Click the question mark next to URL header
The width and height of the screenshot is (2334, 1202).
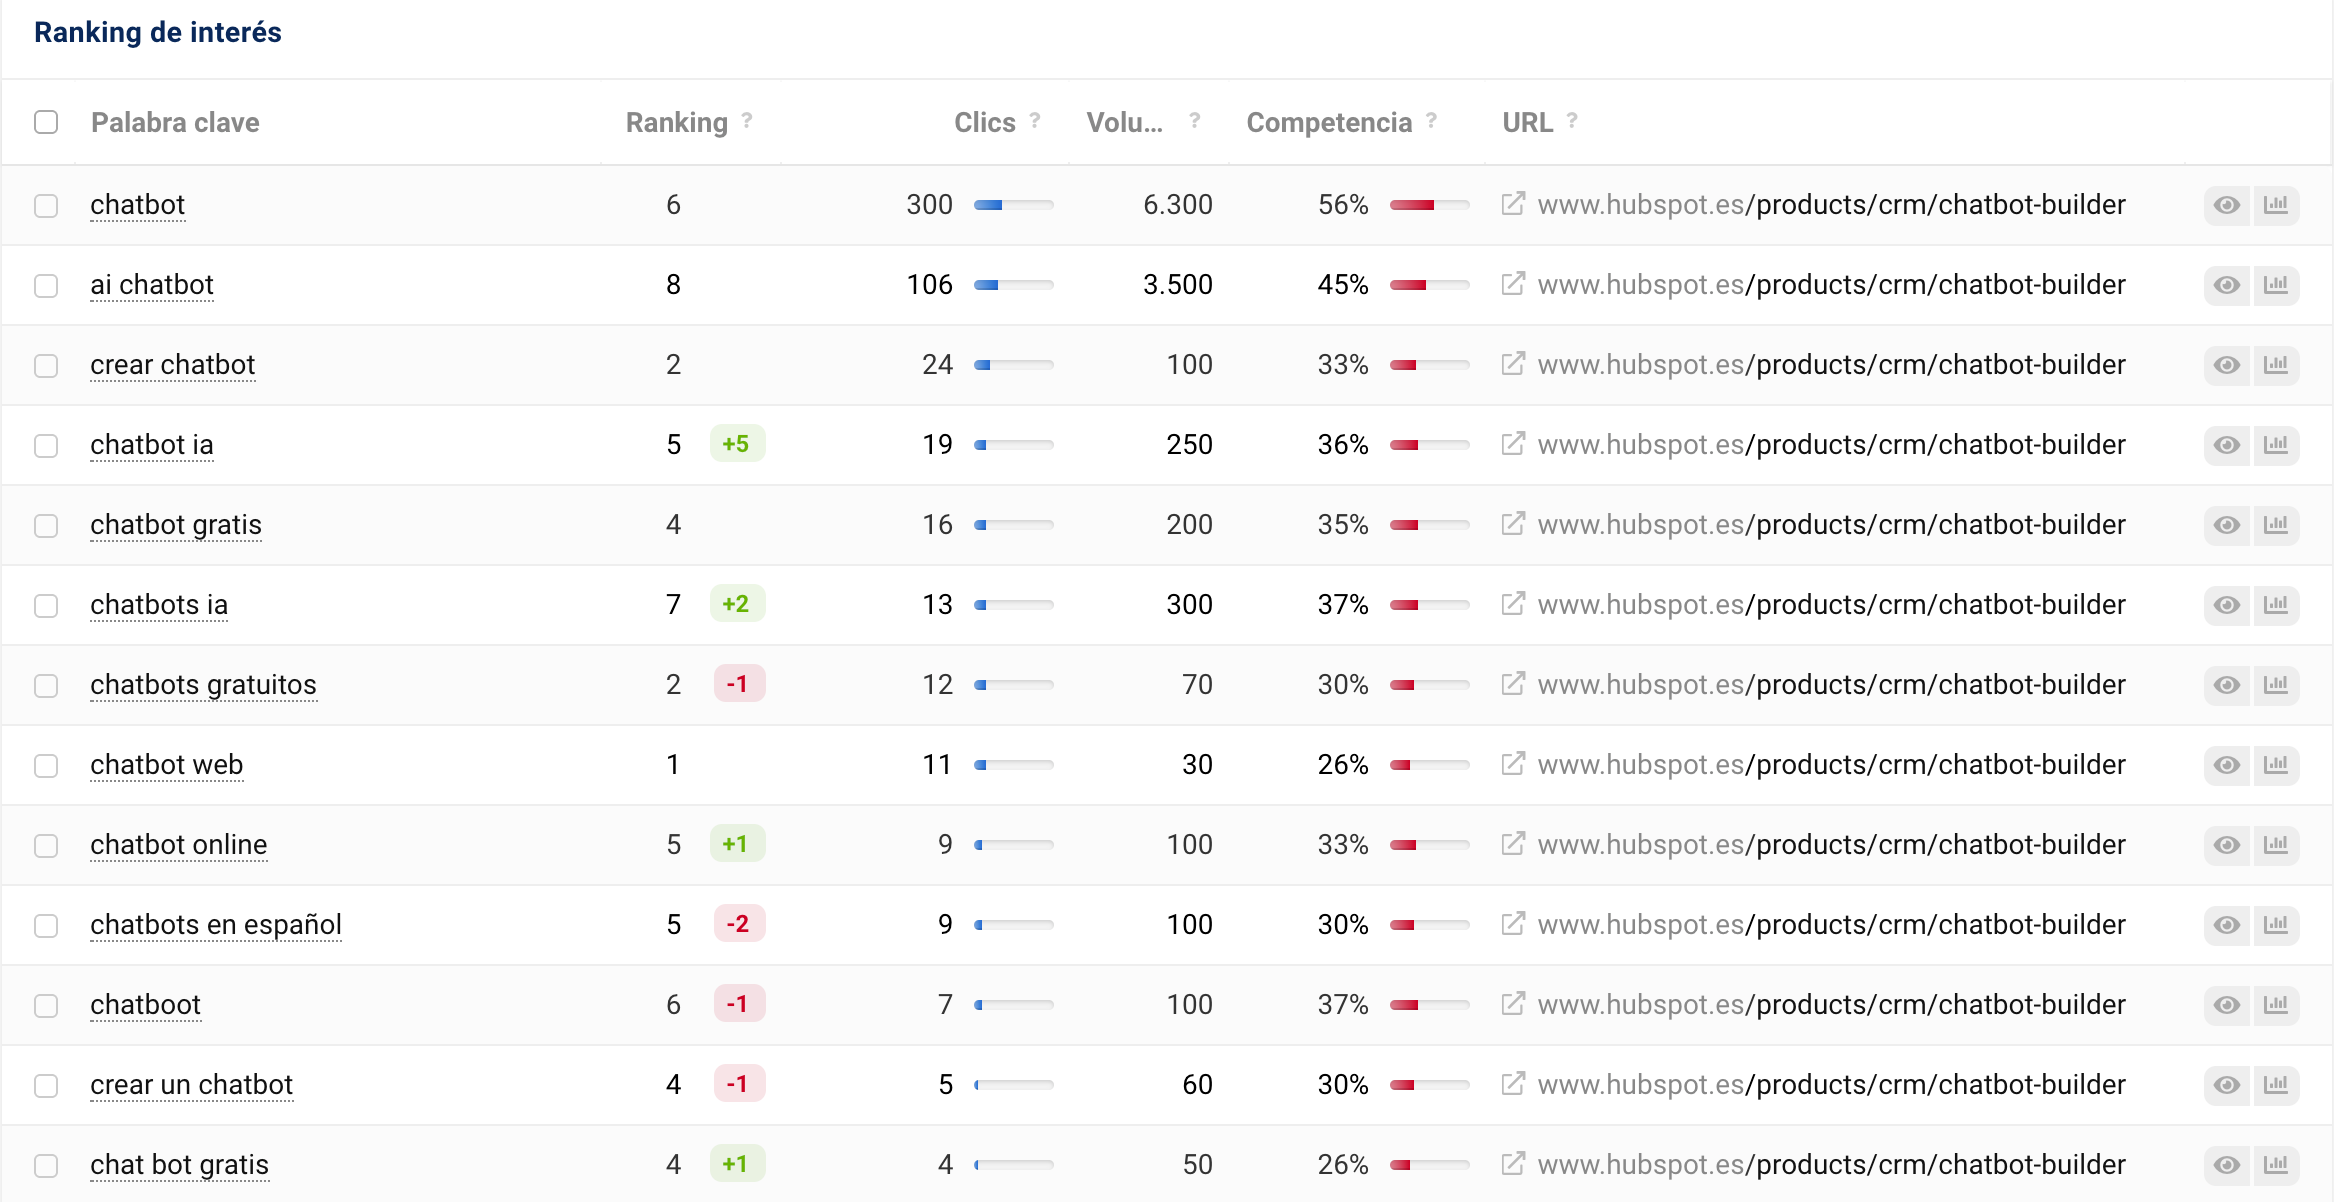1572,121
